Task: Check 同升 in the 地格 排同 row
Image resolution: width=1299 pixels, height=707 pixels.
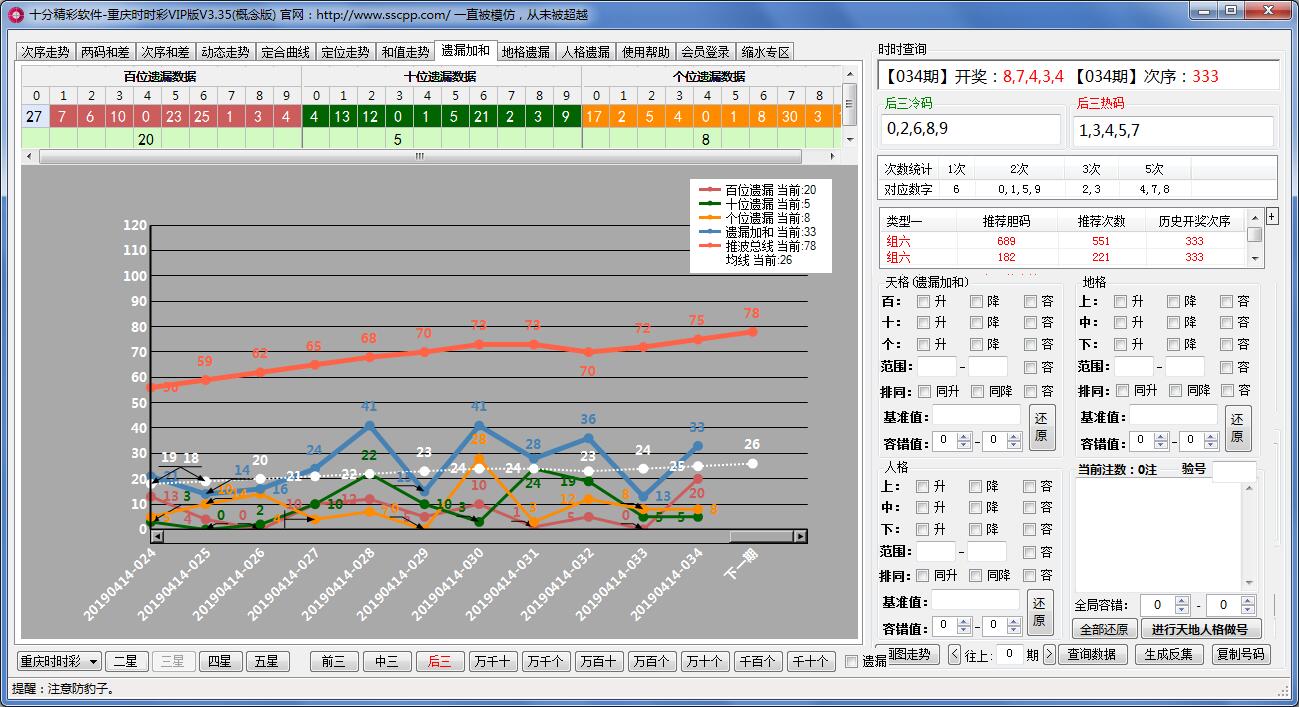Action: click(x=1121, y=391)
